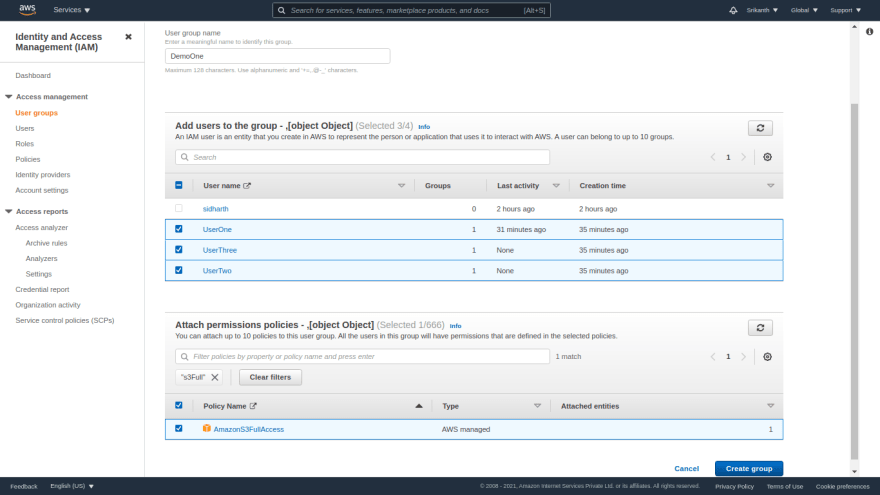Collapse the Access management section
Viewport: 880px width, 495px height.
[8, 97]
